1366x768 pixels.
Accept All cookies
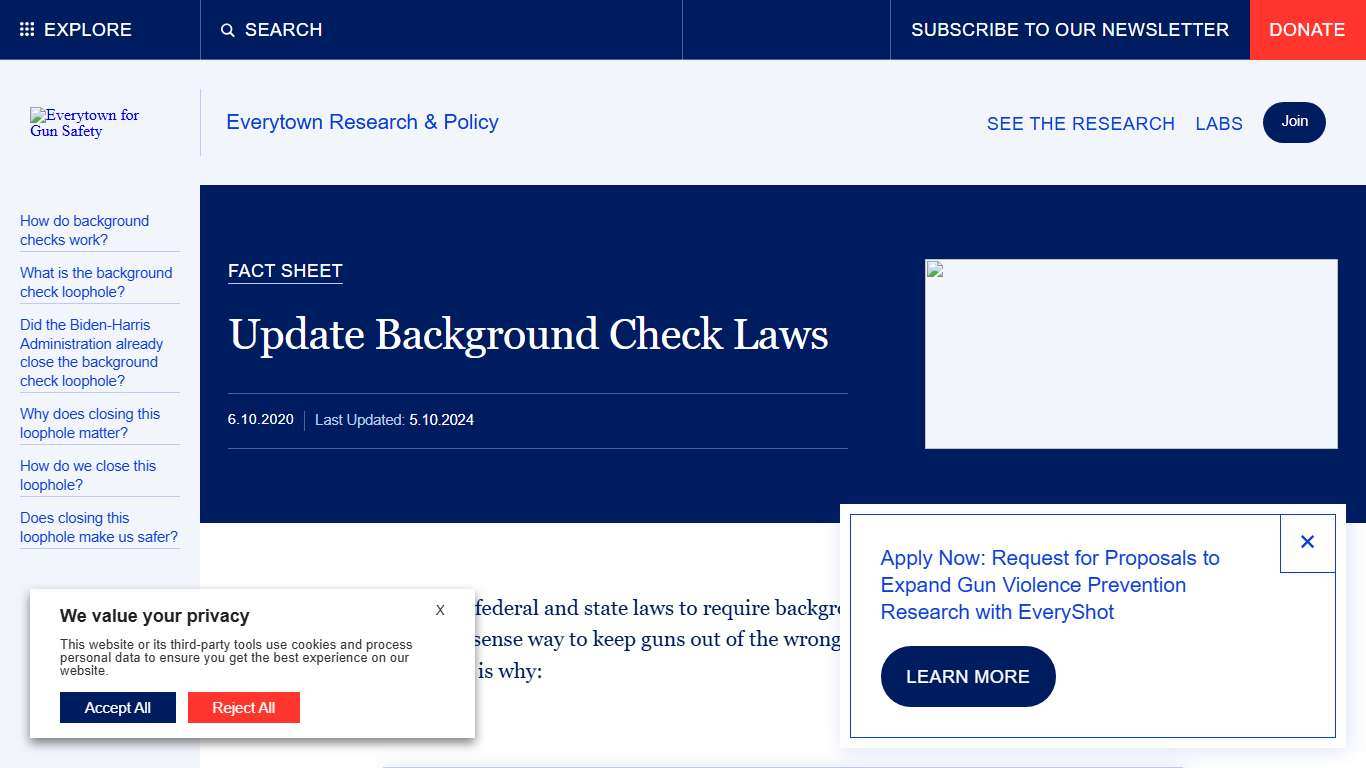pyautogui.click(x=117, y=707)
